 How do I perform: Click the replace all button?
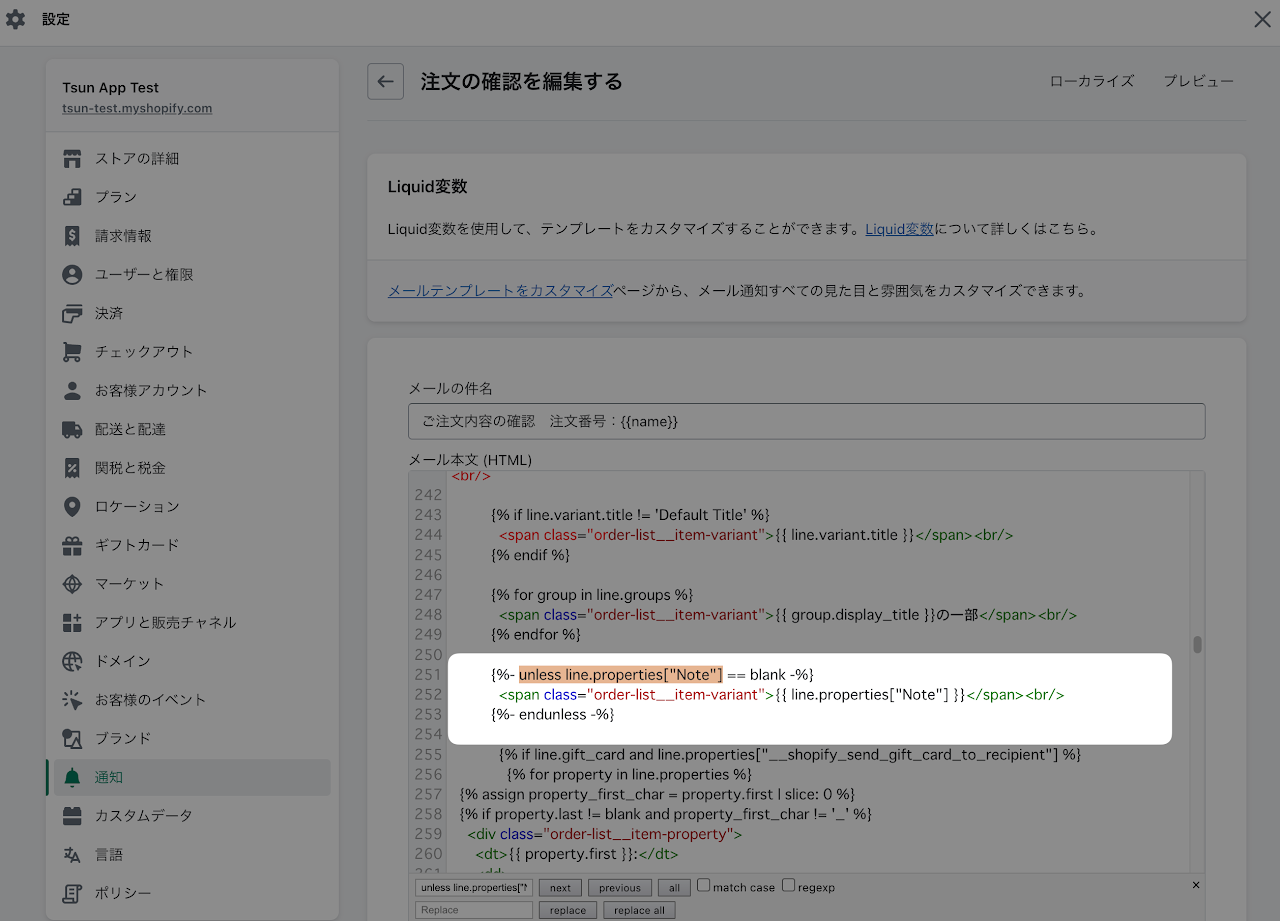[639, 911]
